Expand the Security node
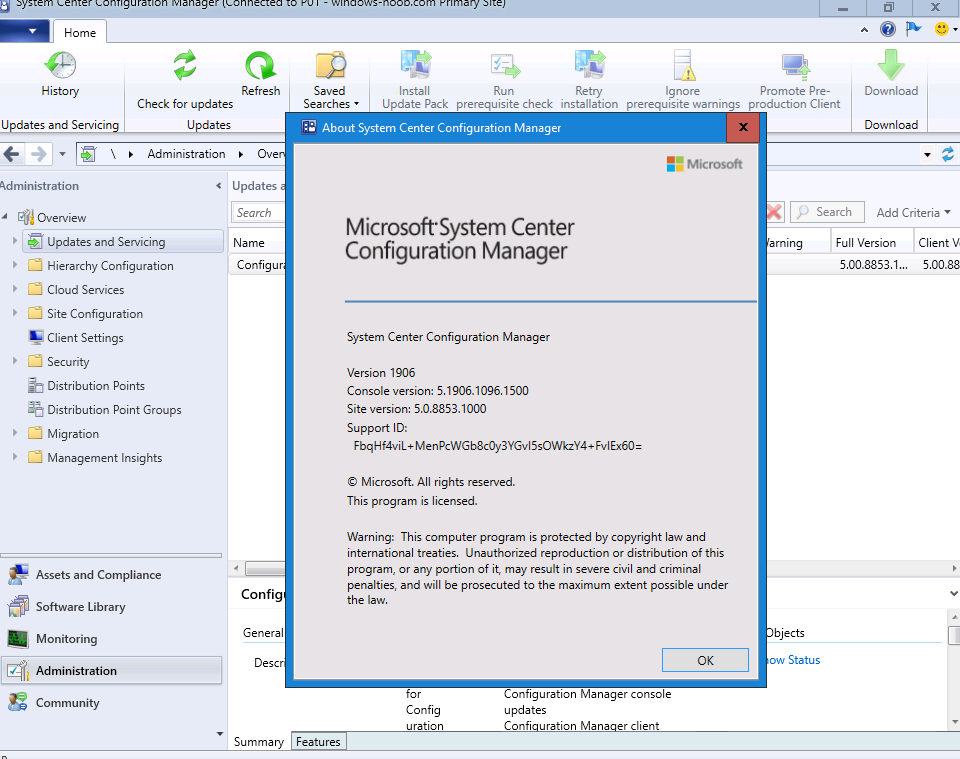The height and width of the screenshot is (759, 960). (x=15, y=361)
